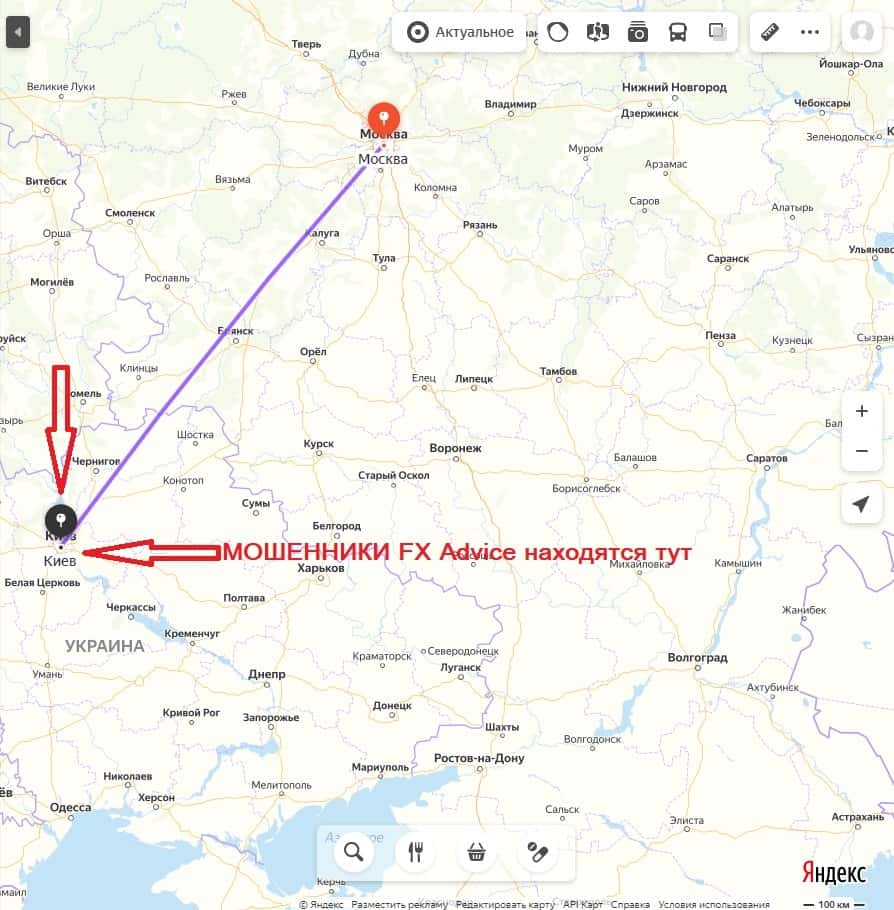Toggle photo layer camera icon
This screenshot has height=910, width=894.
[x=637, y=32]
